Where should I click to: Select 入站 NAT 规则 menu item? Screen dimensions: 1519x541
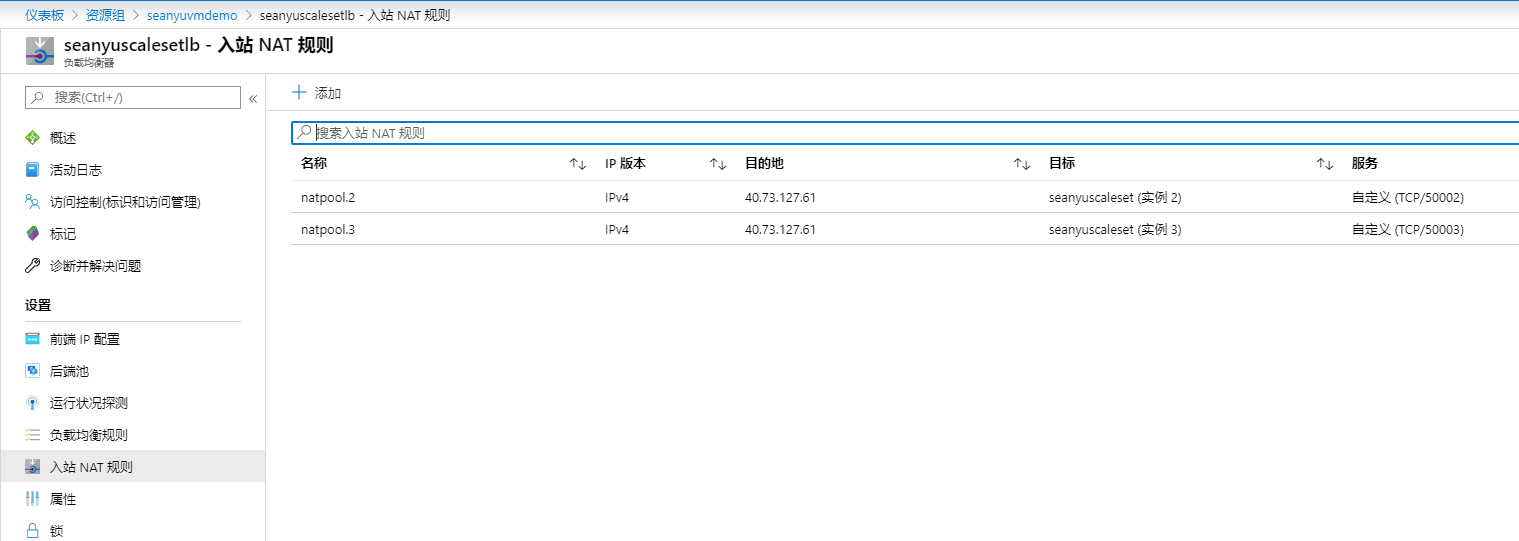point(90,467)
